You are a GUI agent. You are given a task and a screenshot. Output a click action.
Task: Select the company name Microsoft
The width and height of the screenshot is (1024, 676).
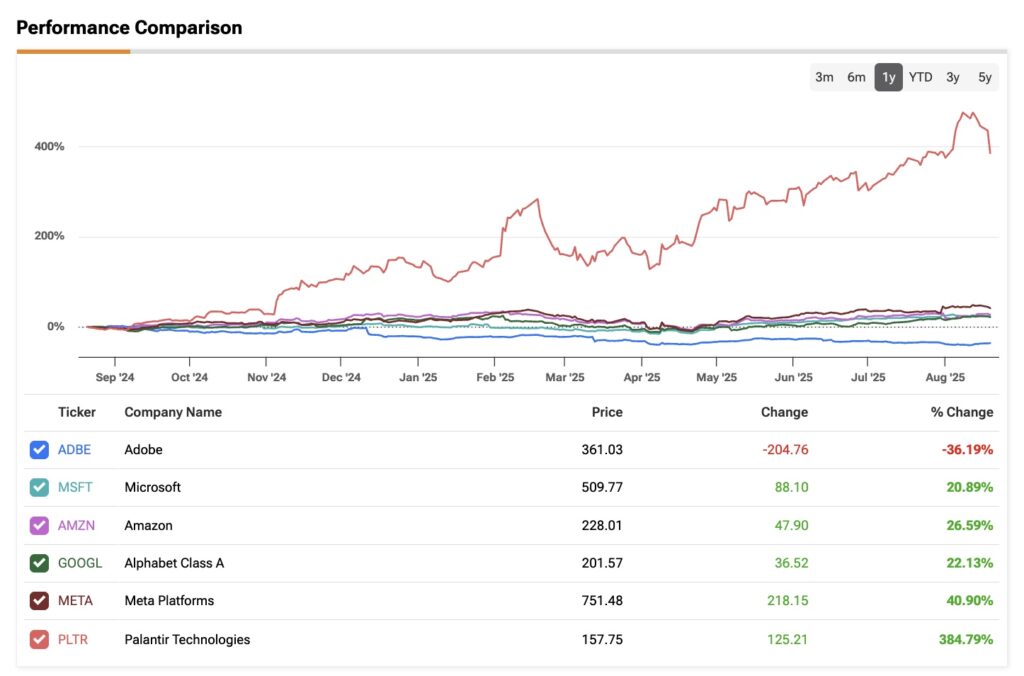152,487
